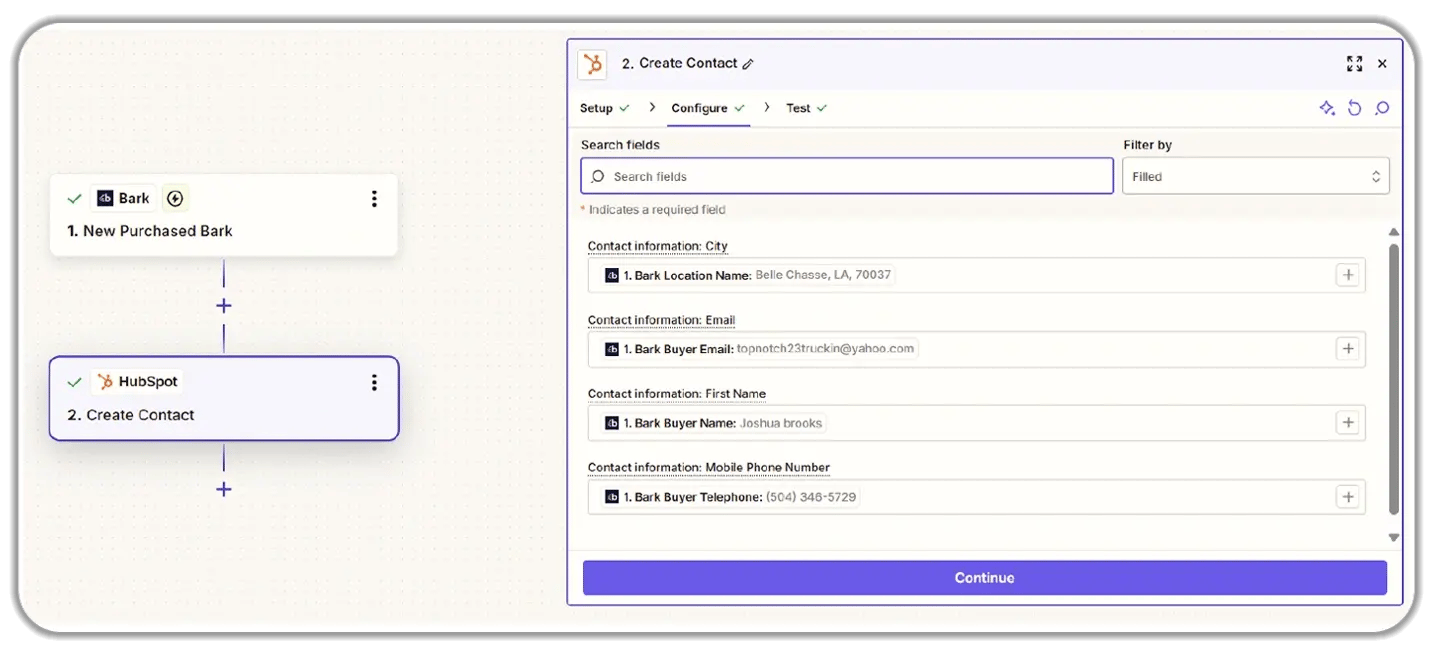Click inside the Search fields input
Screen dimensions: 1442x659
click(x=845, y=175)
